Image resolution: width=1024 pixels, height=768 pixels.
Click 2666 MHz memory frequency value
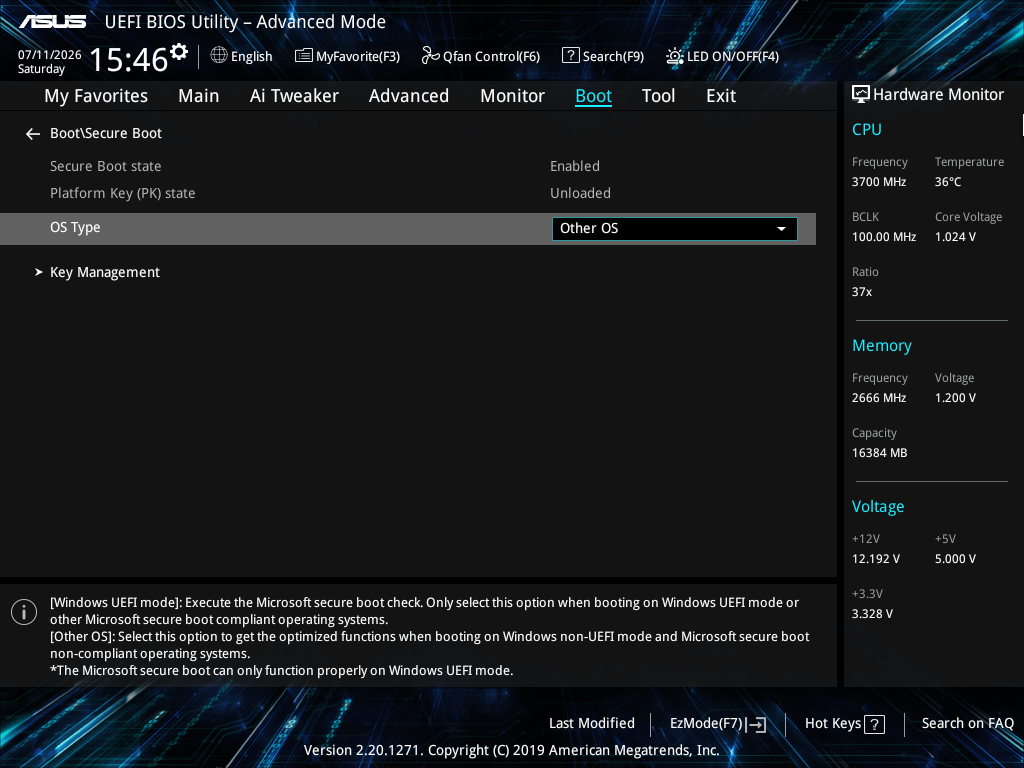[x=879, y=398]
